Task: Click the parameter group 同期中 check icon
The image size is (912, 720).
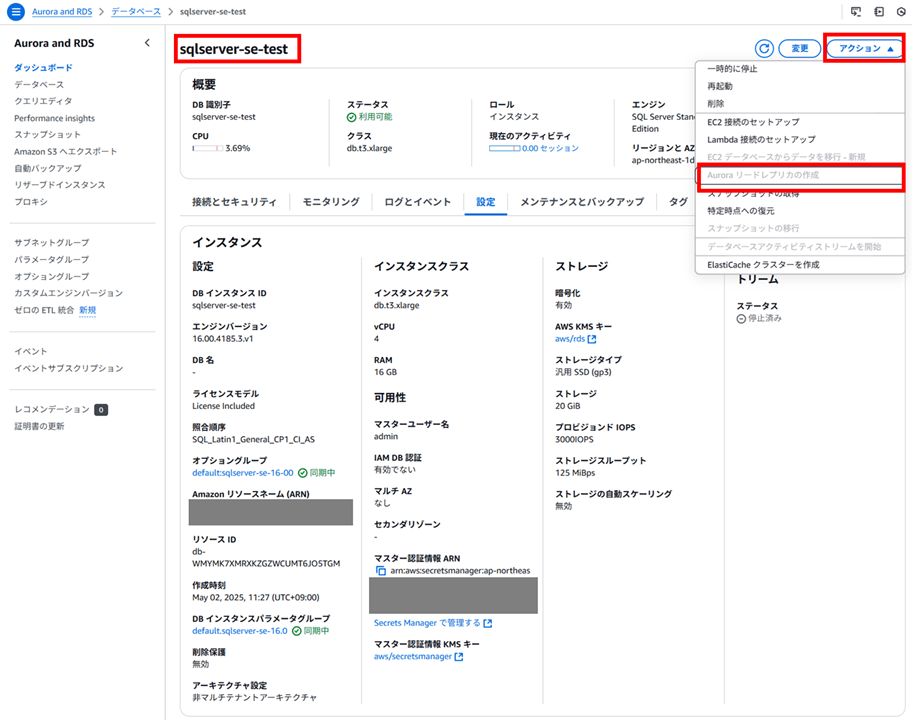Action: pyautogui.click(x=297, y=631)
